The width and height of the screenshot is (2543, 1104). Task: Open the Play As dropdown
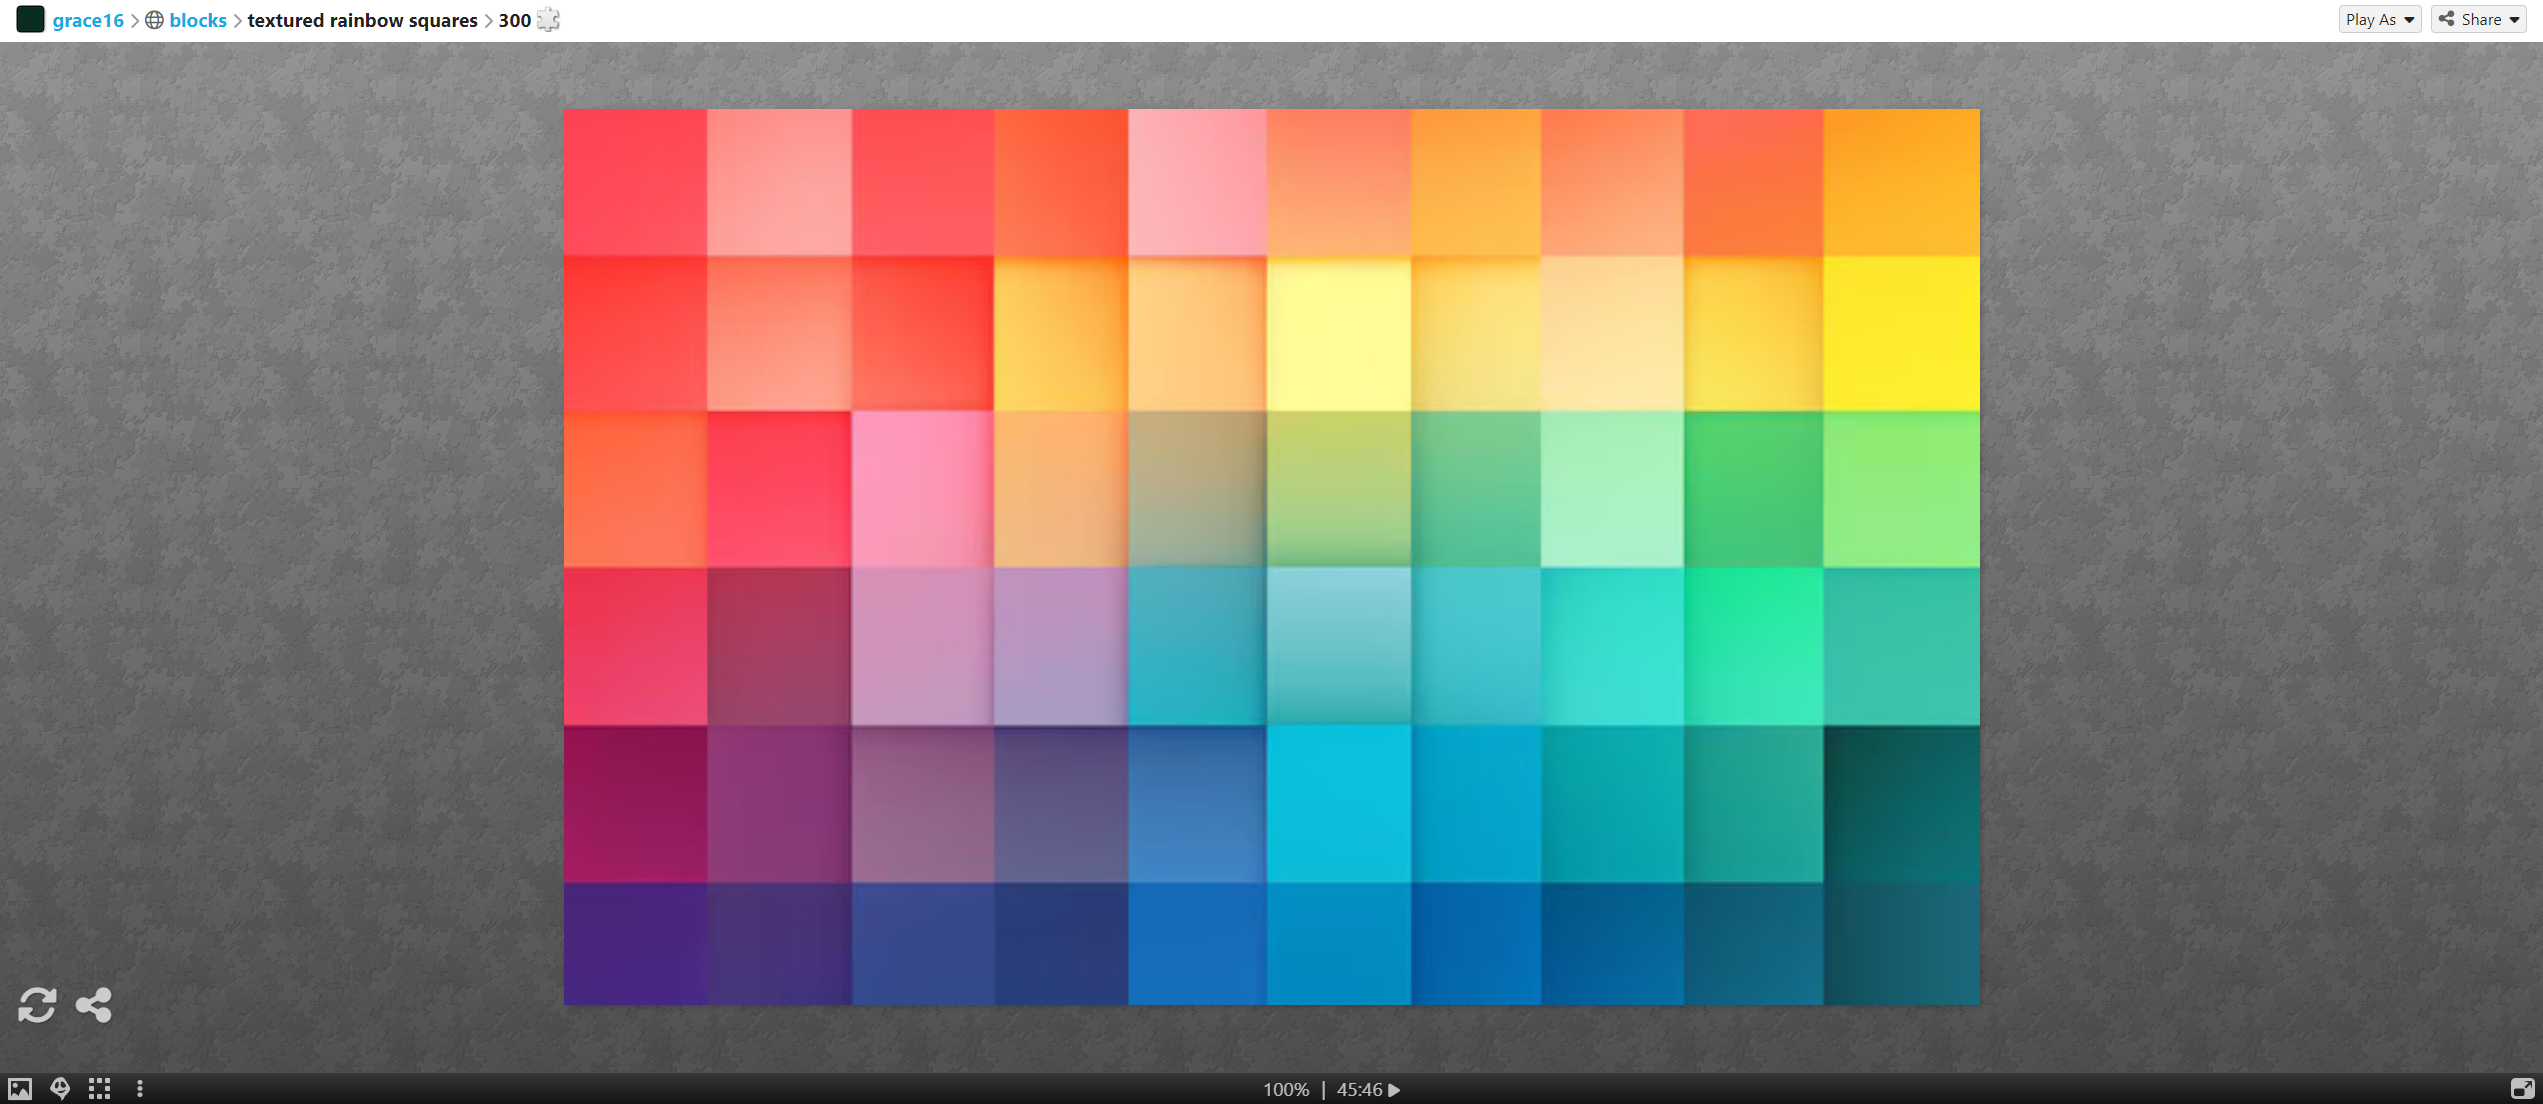tap(2379, 19)
